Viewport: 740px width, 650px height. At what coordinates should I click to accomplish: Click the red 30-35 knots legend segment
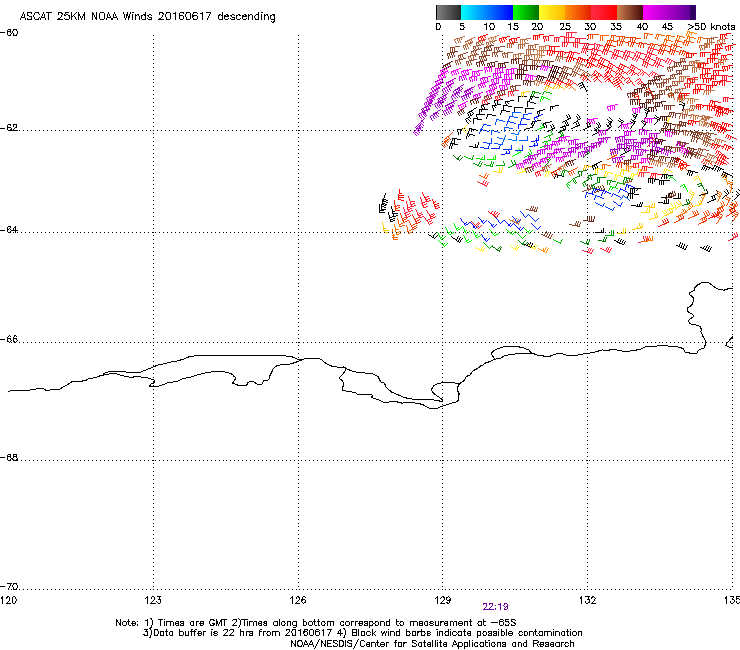(604, 12)
